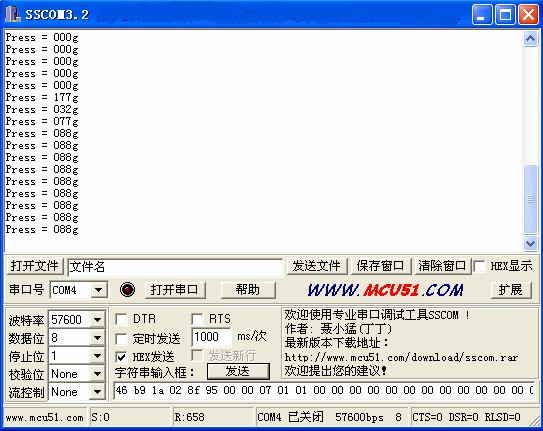
Task: Click the disabled 发送新行 checkbox
Action: (197, 355)
